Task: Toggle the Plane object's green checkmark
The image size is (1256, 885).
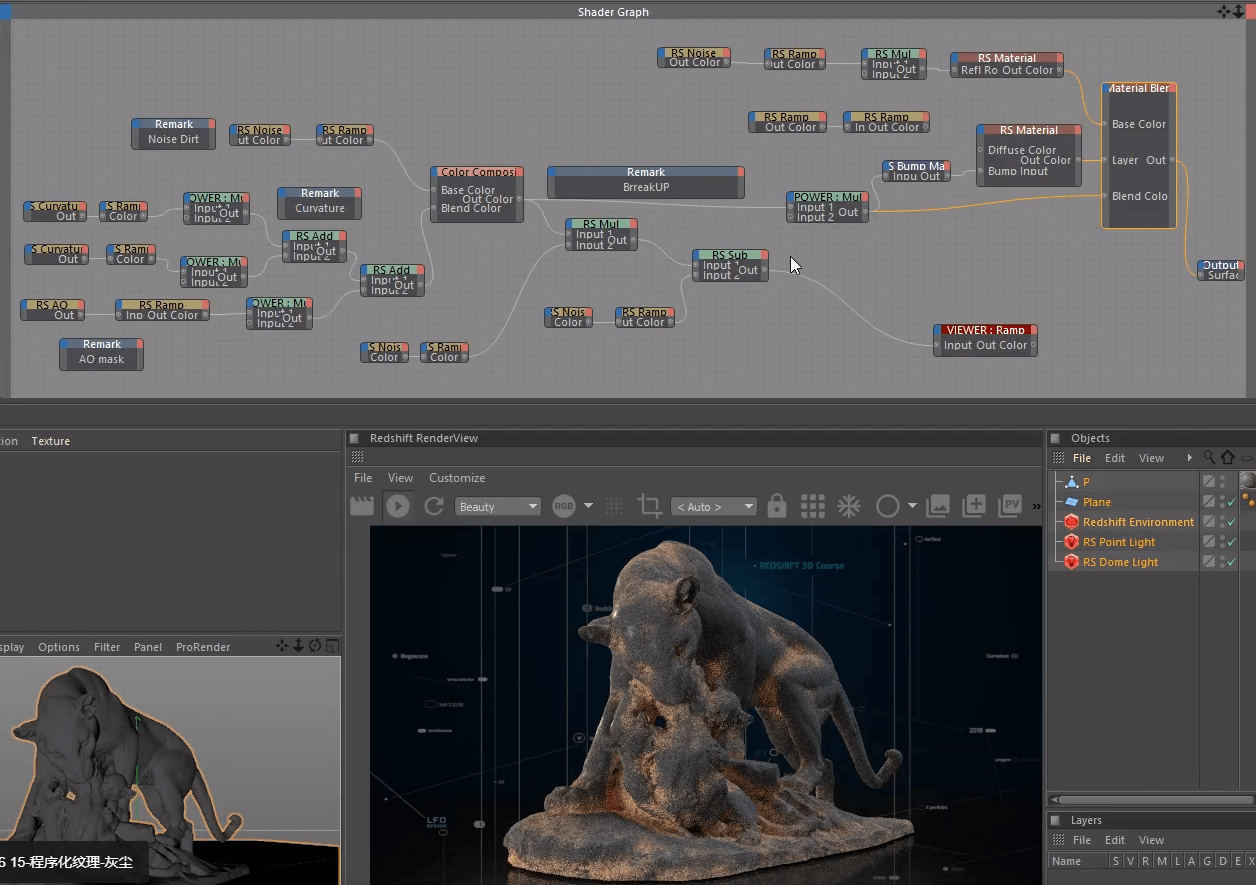Action: tap(1232, 502)
